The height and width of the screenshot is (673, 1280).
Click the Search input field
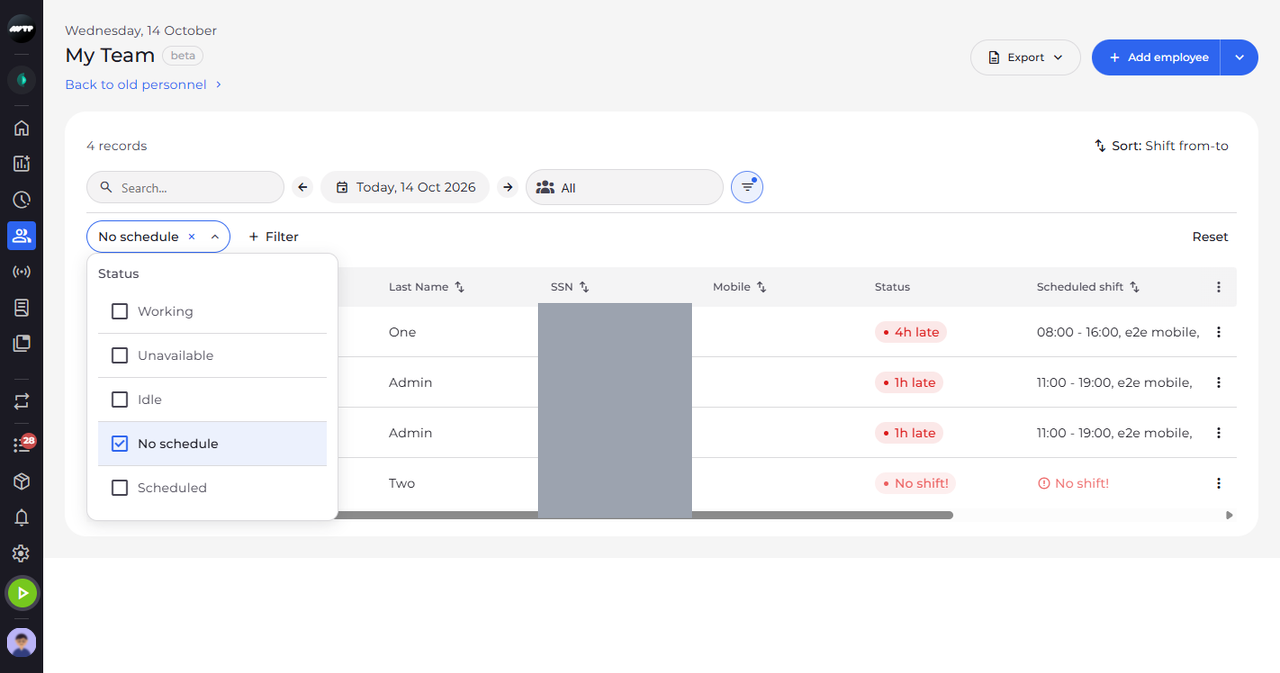[185, 187]
